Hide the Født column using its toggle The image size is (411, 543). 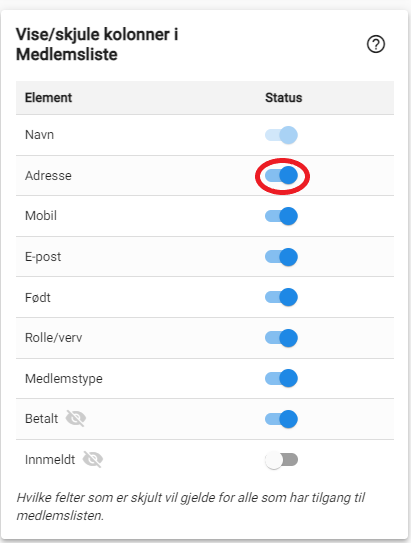(281, 297)
